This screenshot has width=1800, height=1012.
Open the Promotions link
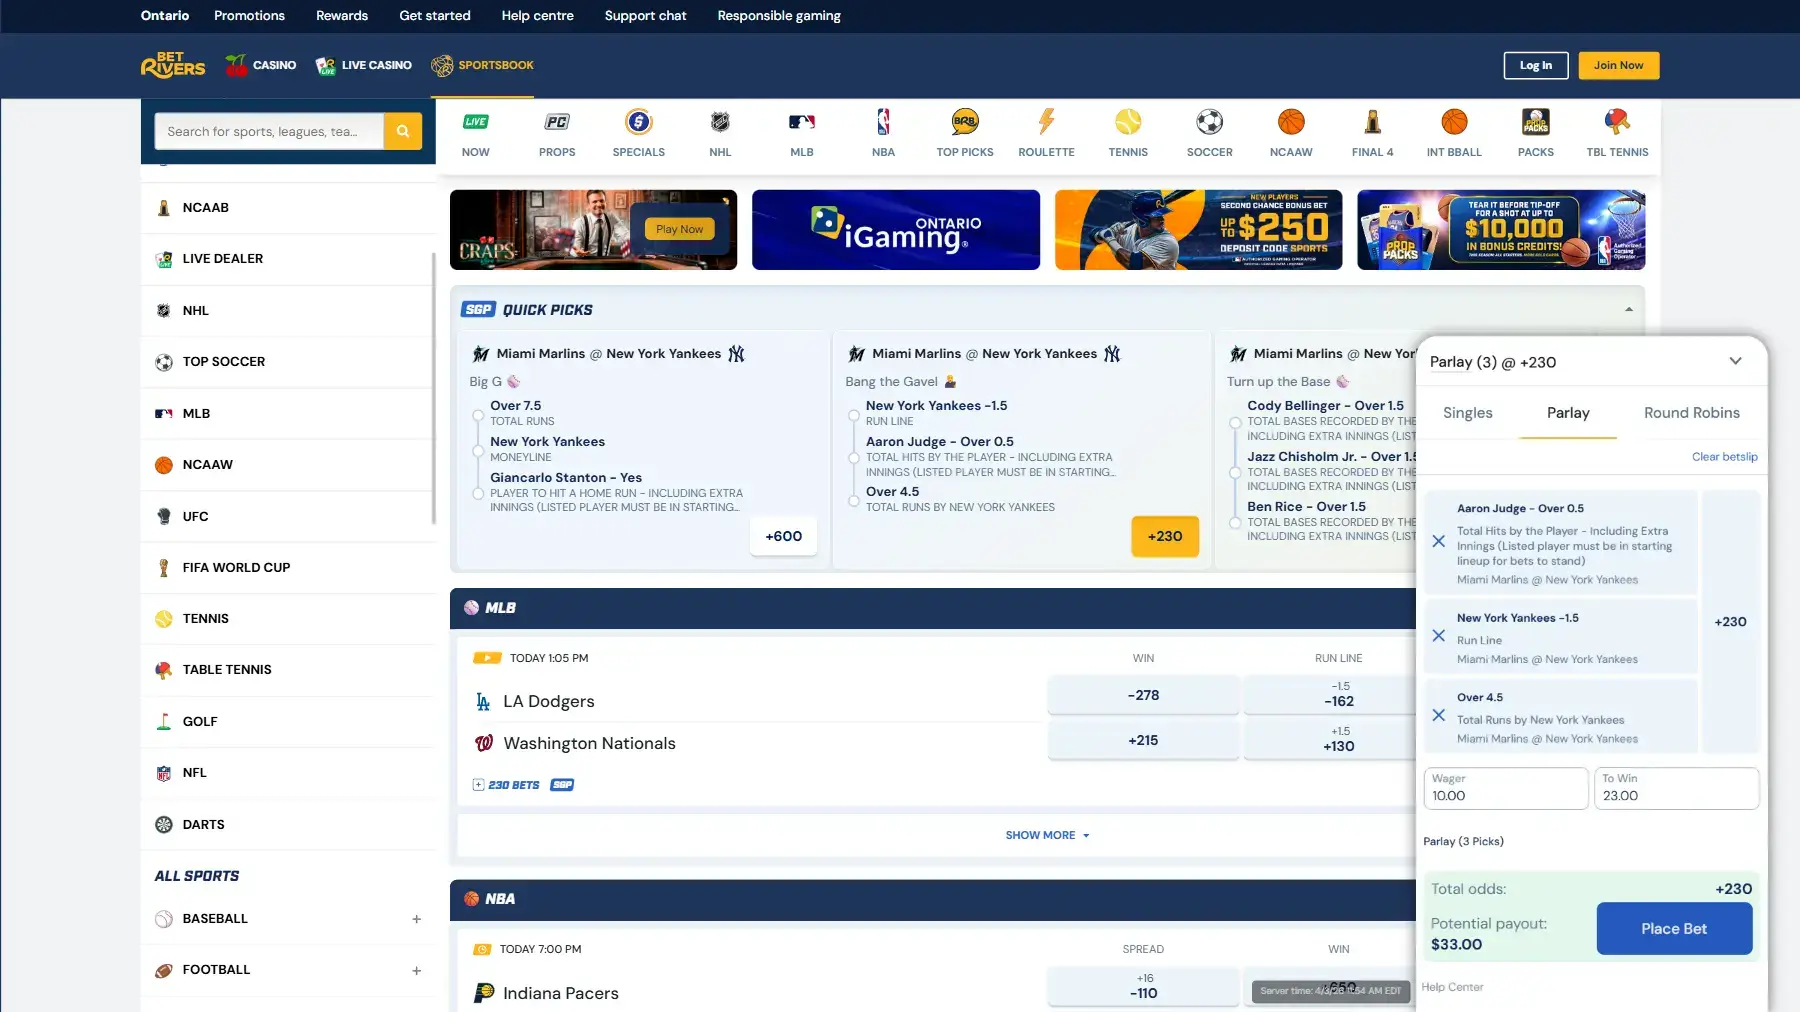[x=249, y=16]
